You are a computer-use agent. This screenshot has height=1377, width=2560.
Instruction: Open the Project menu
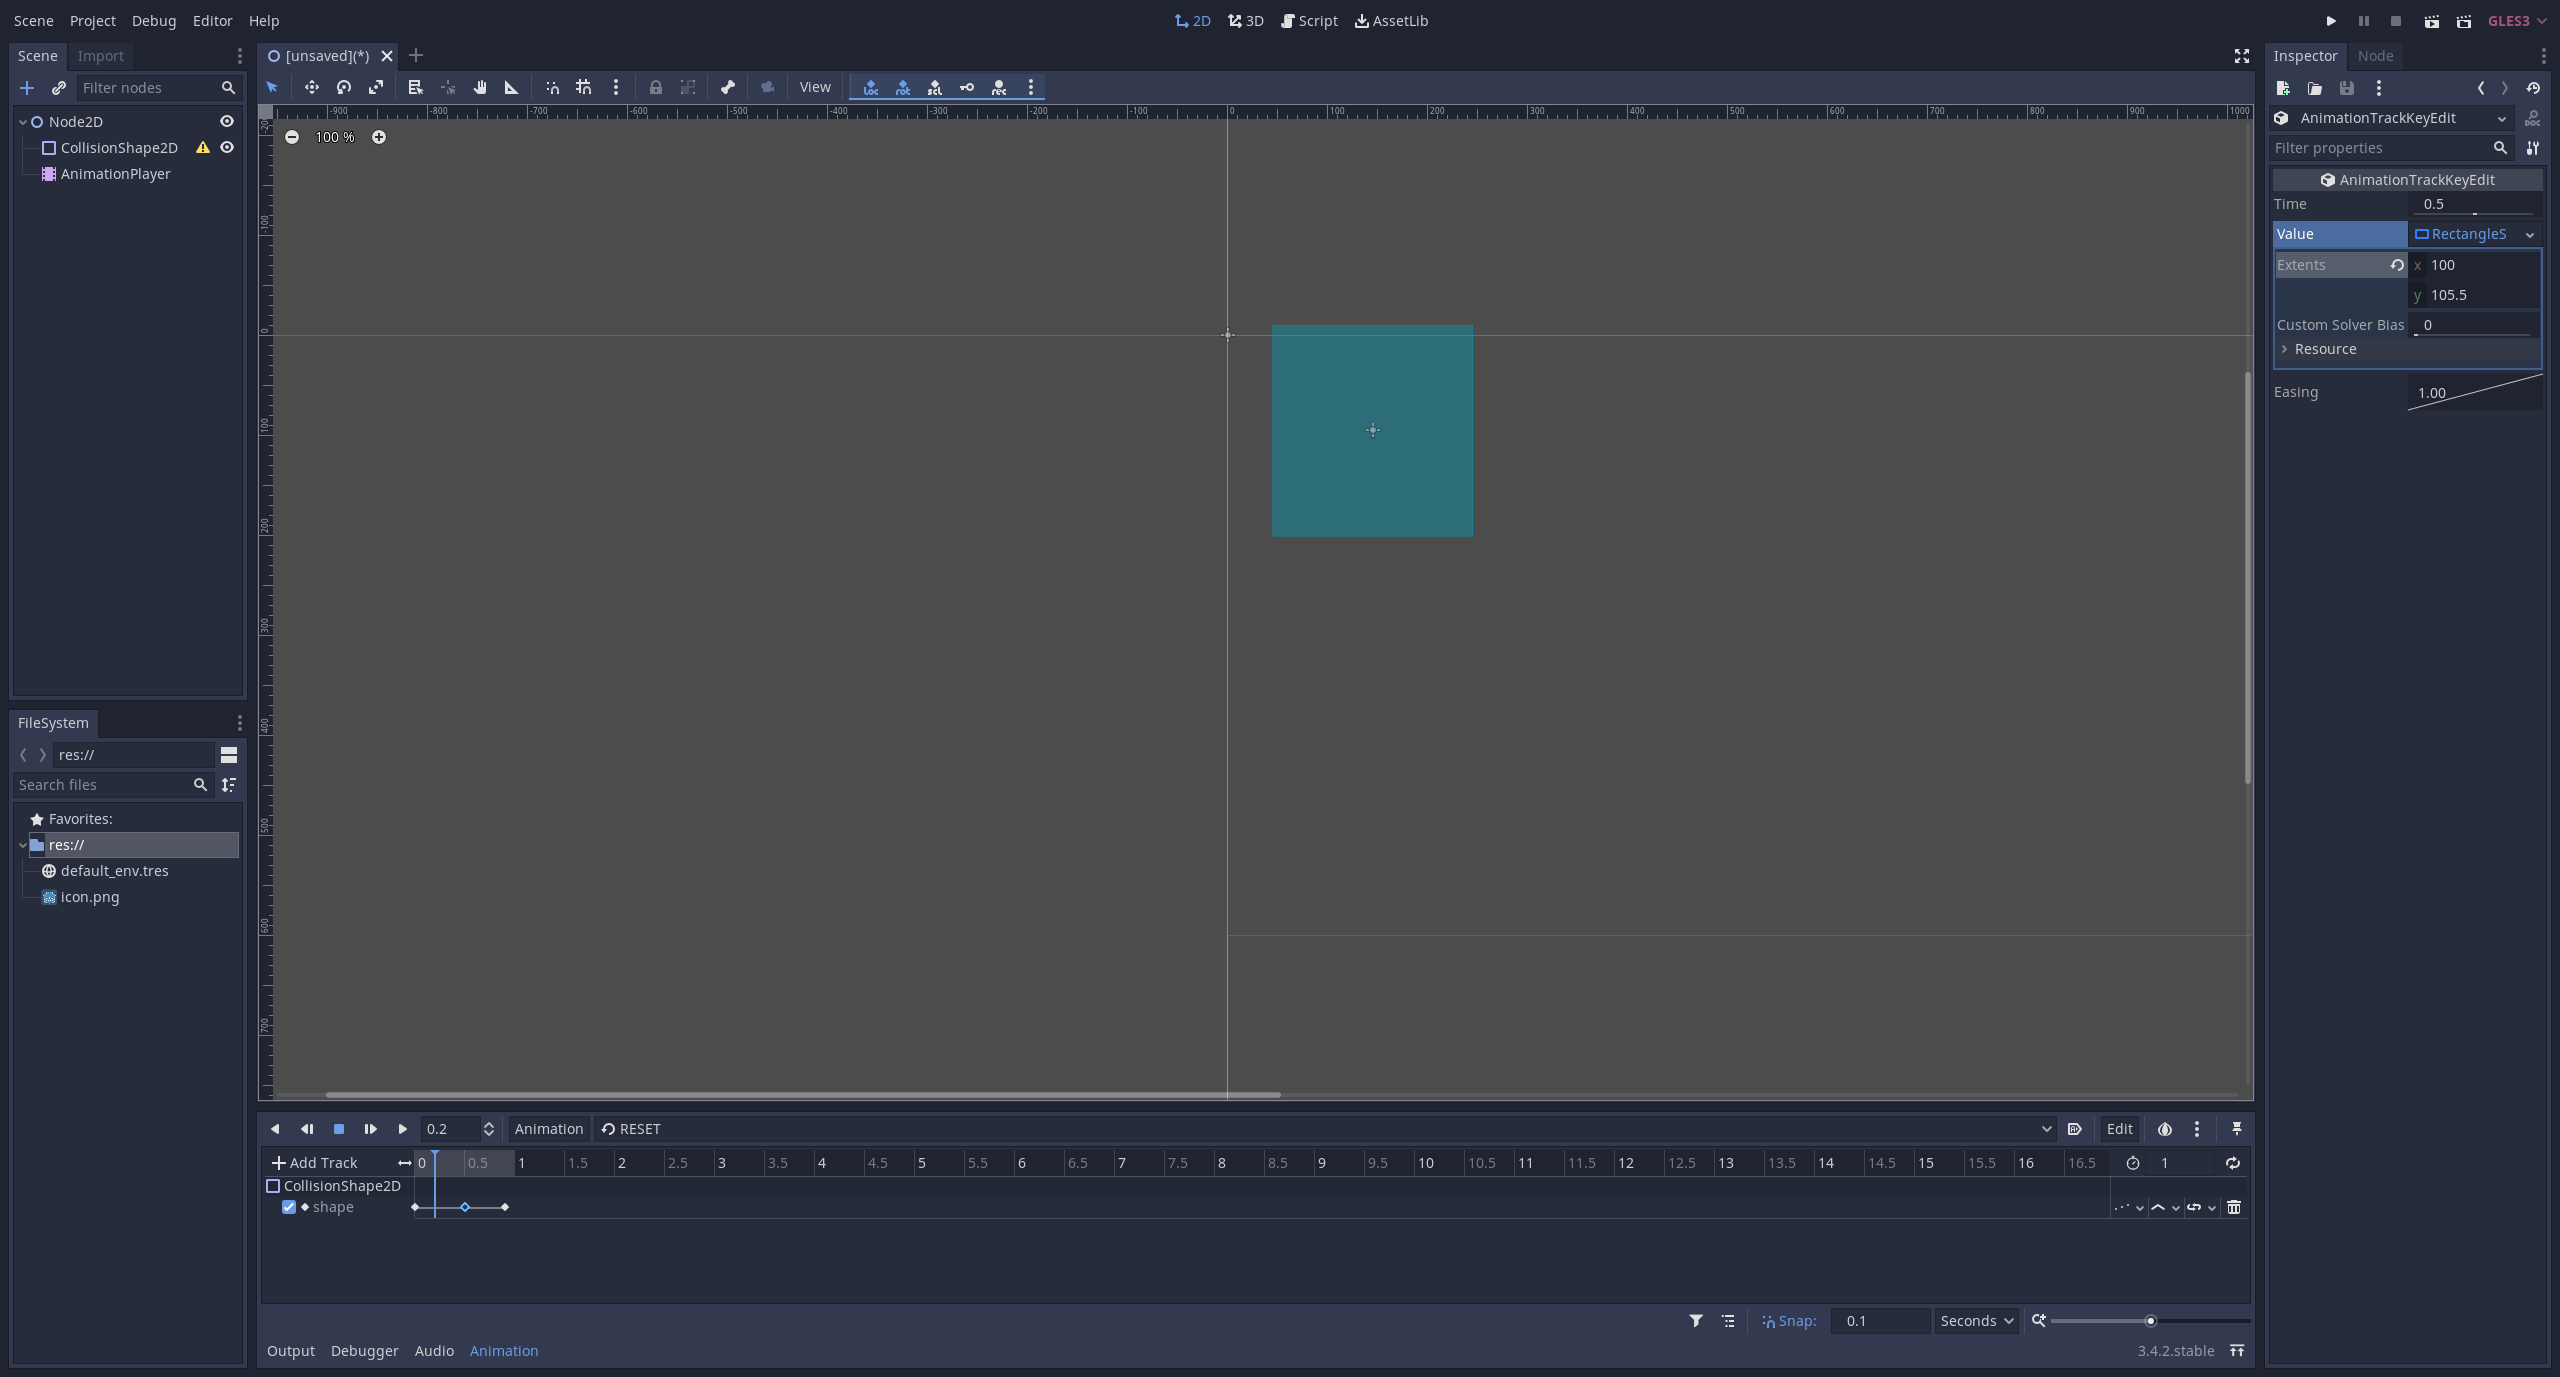coord(92,20)
